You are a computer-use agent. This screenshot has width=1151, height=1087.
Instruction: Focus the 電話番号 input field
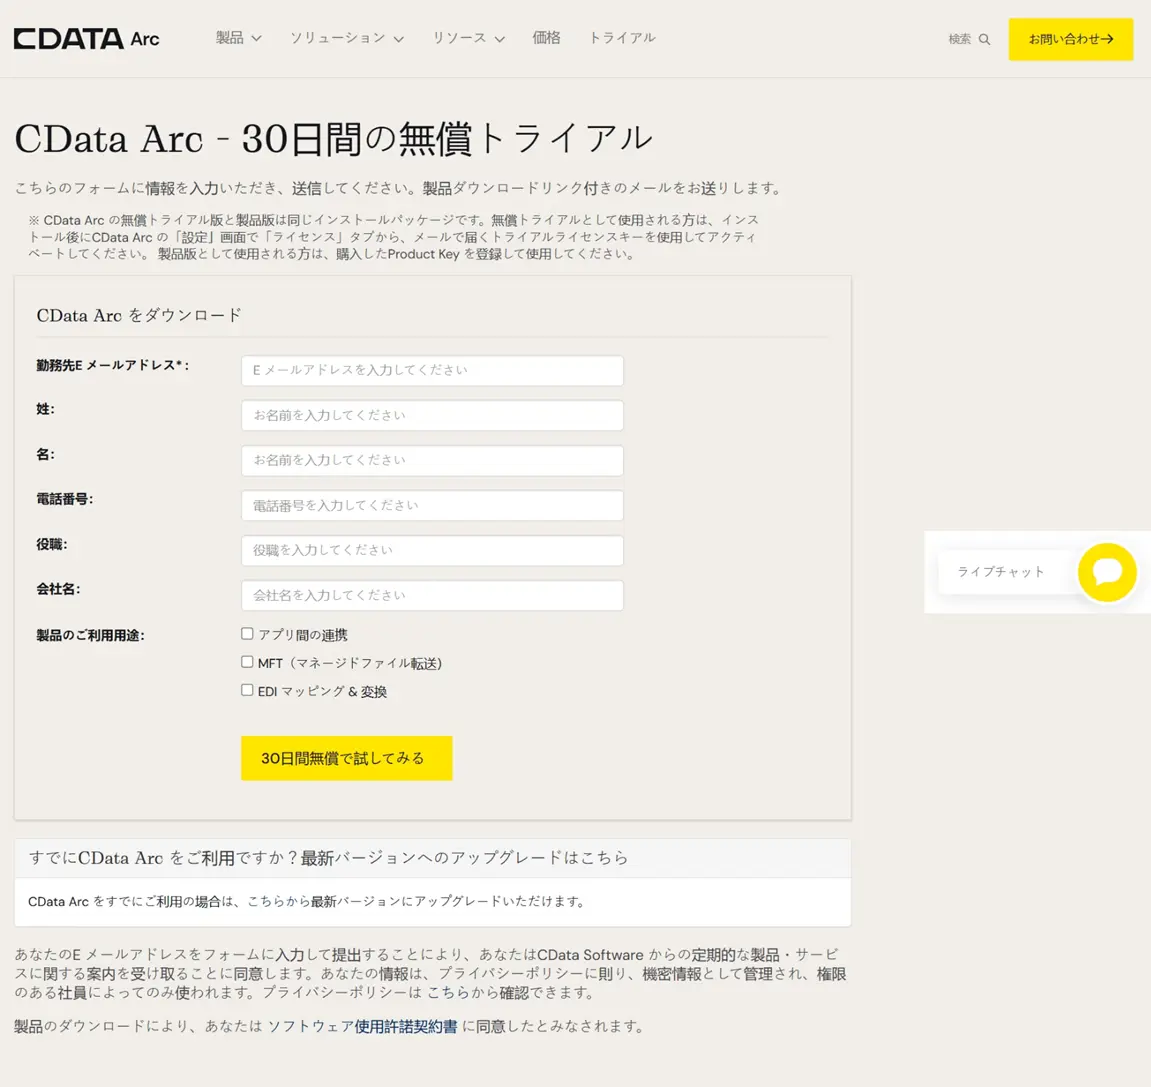pyautogui.click(x=432, y=506)
